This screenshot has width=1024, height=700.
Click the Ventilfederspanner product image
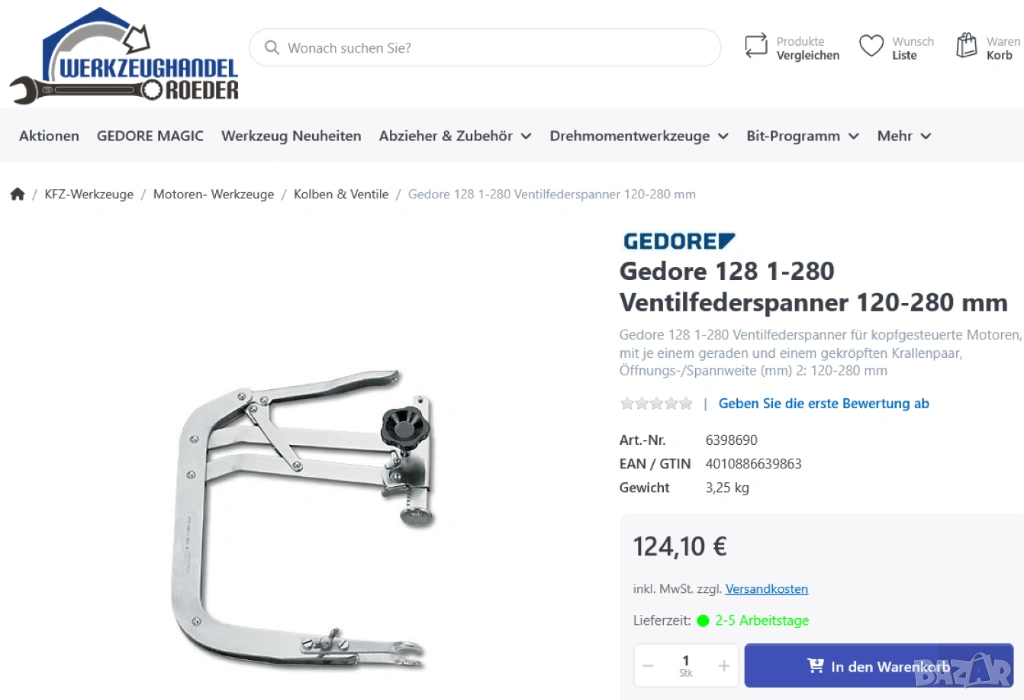coord(304,519)
